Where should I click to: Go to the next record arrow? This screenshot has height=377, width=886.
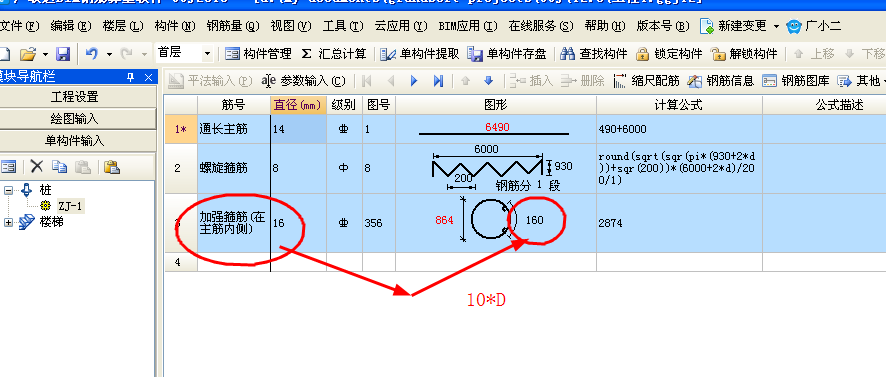(x=414, y=81)
